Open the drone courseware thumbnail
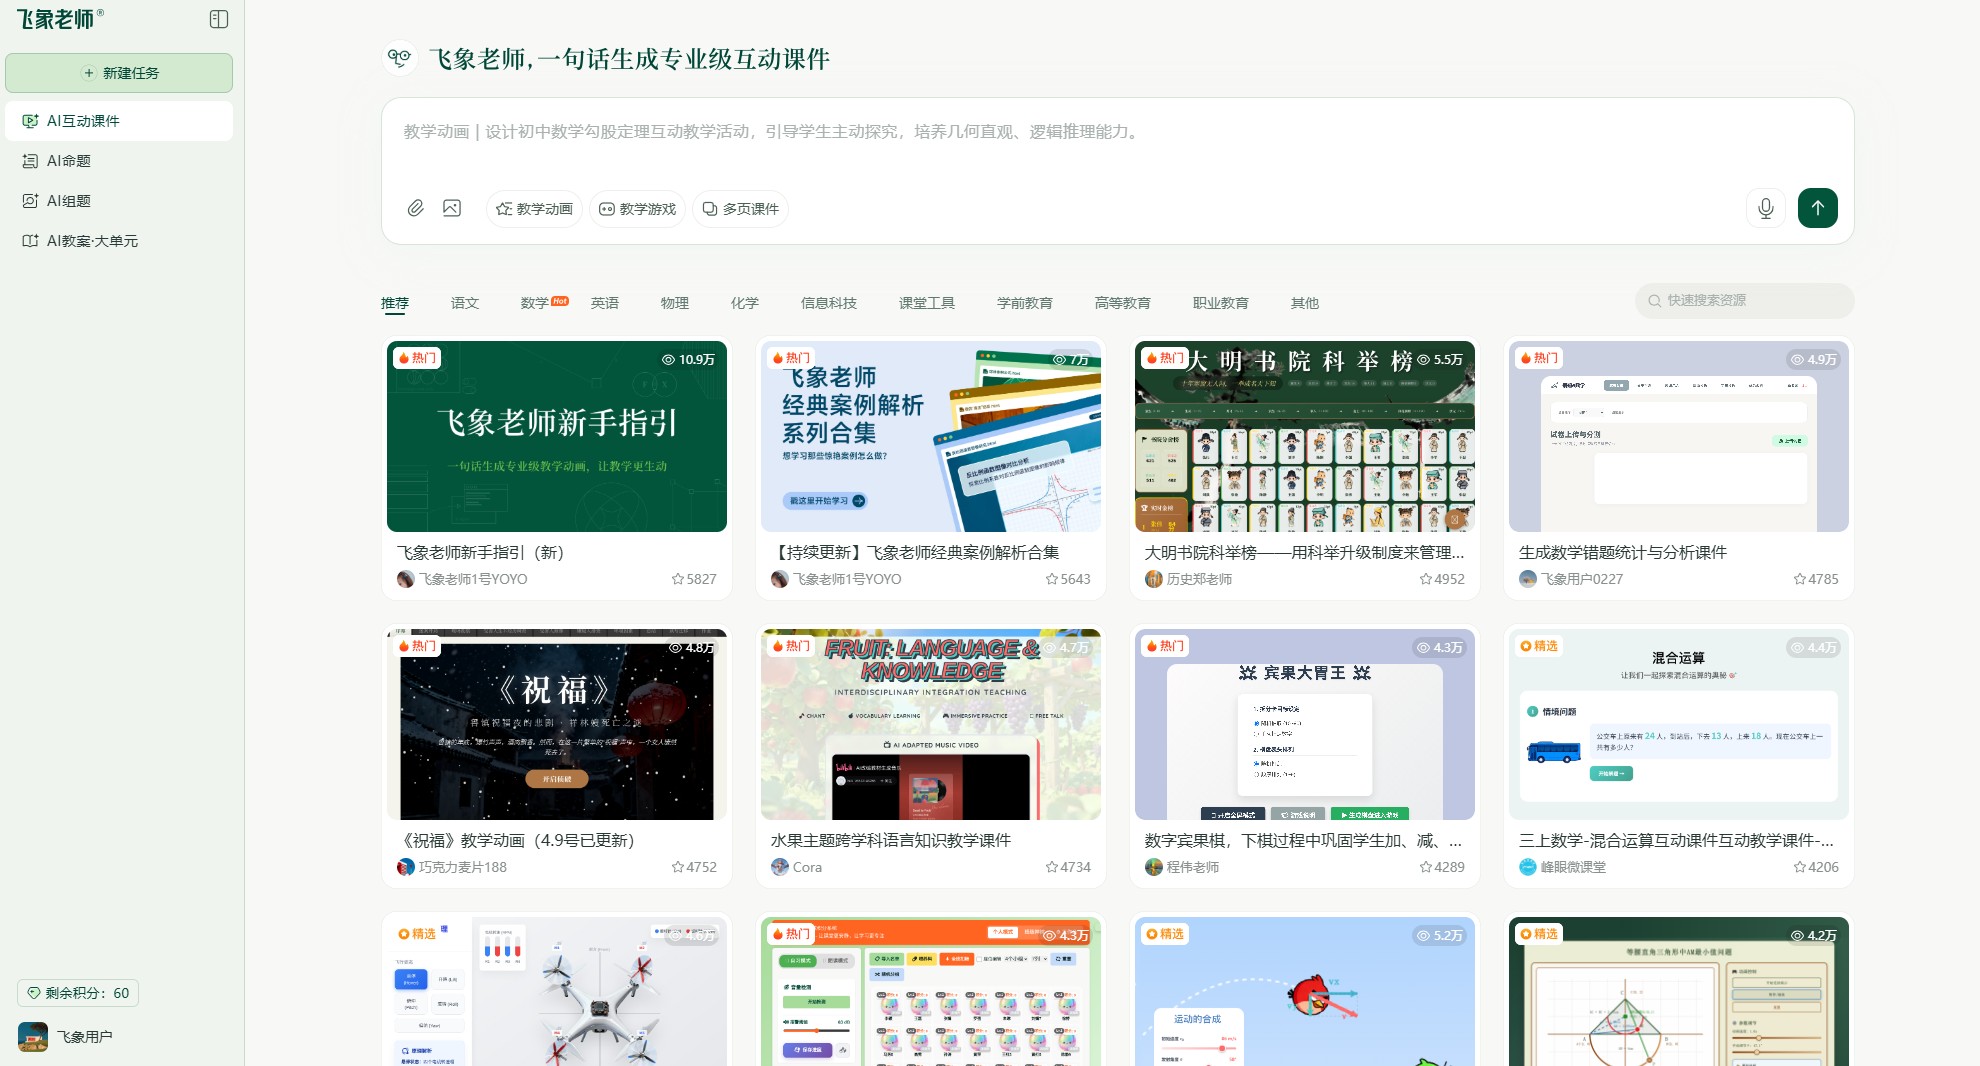The width and height of the screenshot is (1980, 1066). pos(557,991)
